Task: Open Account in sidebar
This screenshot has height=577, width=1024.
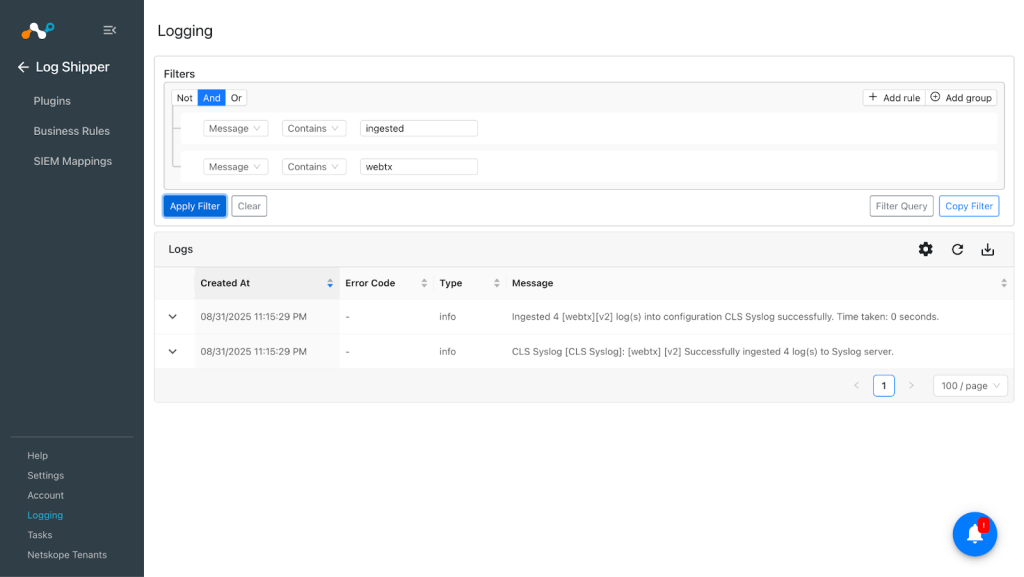Action: tap(46, 495)
